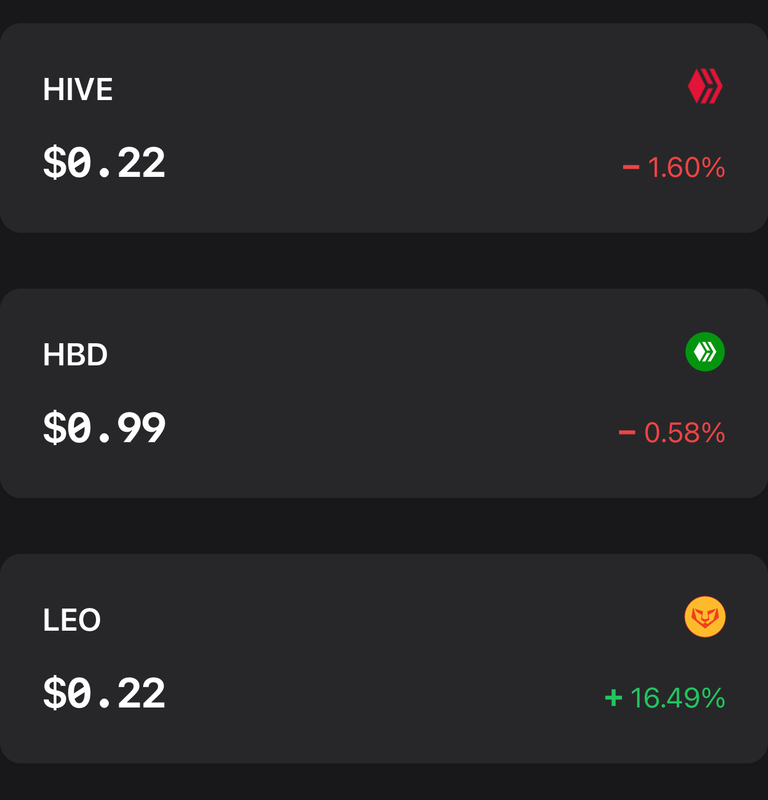
Task: Tap the red HIVE logo icon
Action: coord(705,86)
